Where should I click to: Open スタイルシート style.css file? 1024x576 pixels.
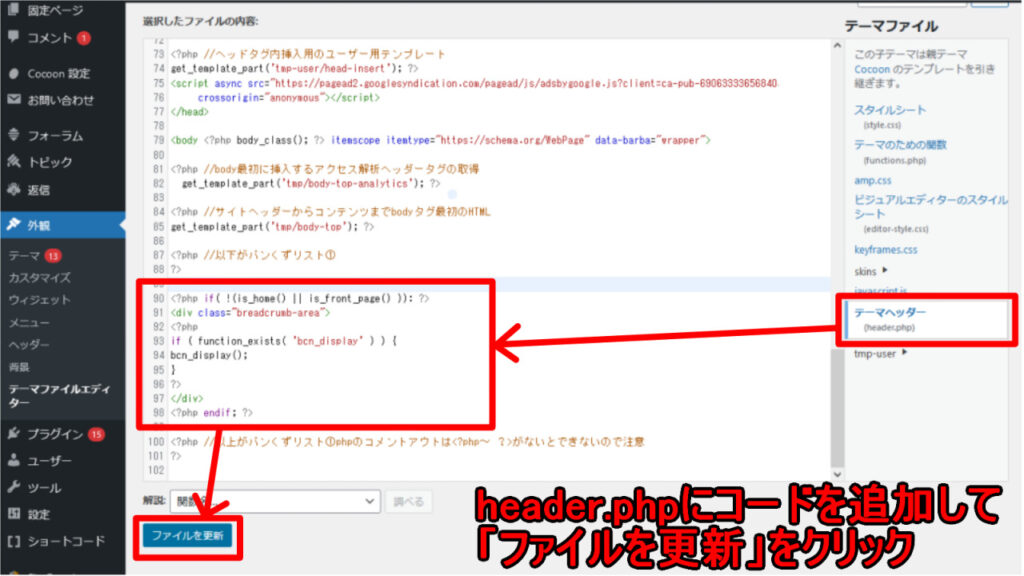pos(889,110)
